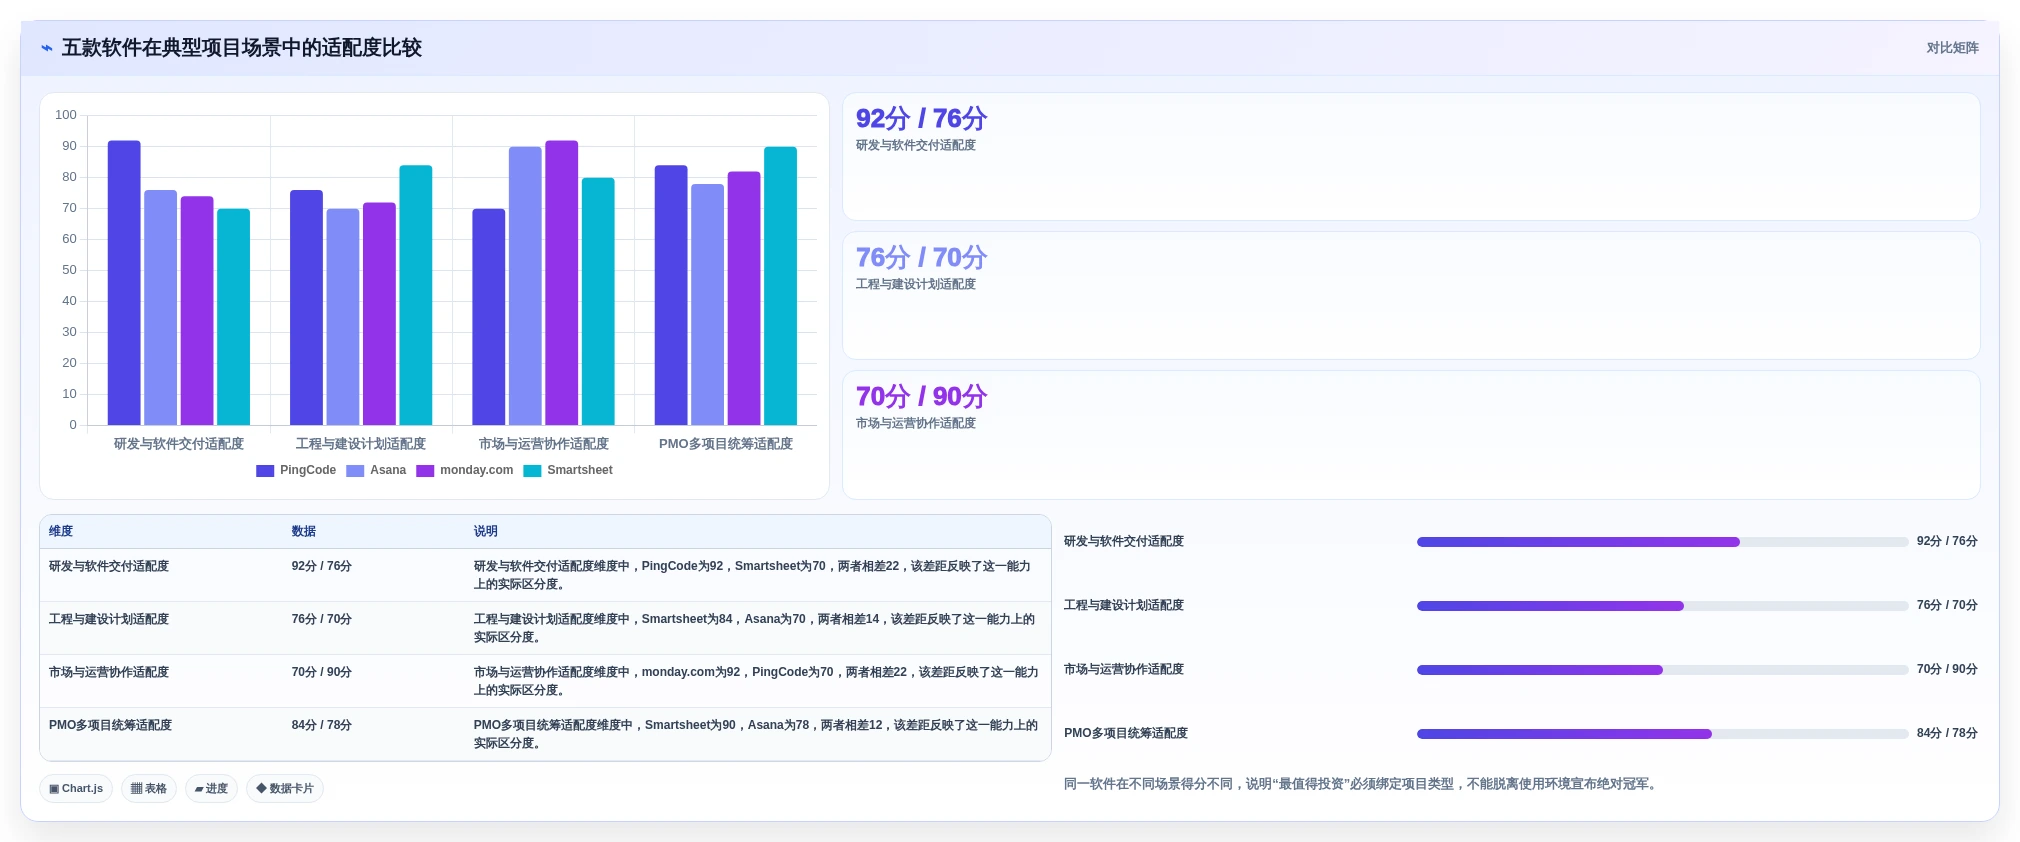Click the 数据卡片 tag chip
This screenshot has height=842, width=2020.
point(285,788)
